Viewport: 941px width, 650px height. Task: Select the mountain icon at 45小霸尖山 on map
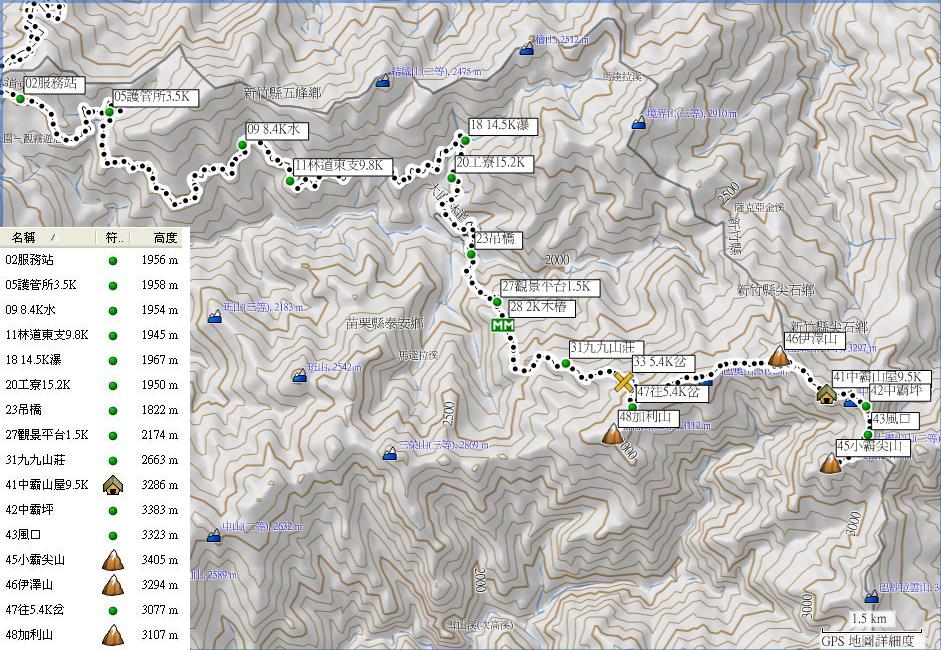[830, 463]
